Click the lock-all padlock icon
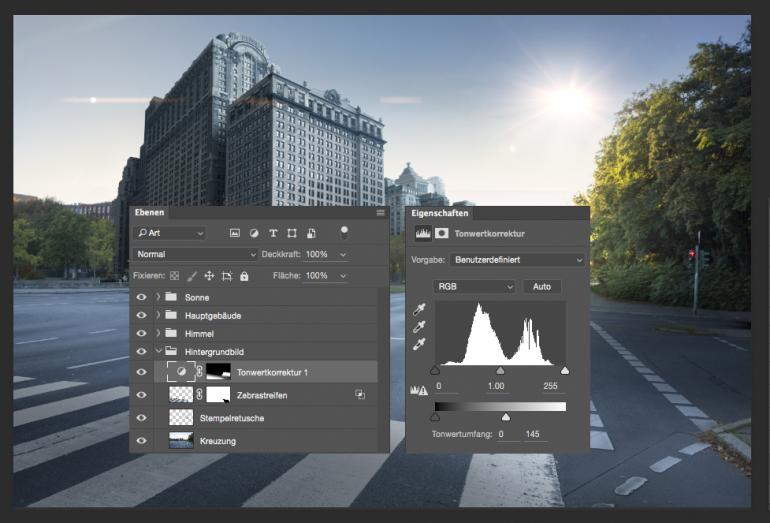Screen dimensions: 770x523 pyautogui.click(x=244, y=276)
